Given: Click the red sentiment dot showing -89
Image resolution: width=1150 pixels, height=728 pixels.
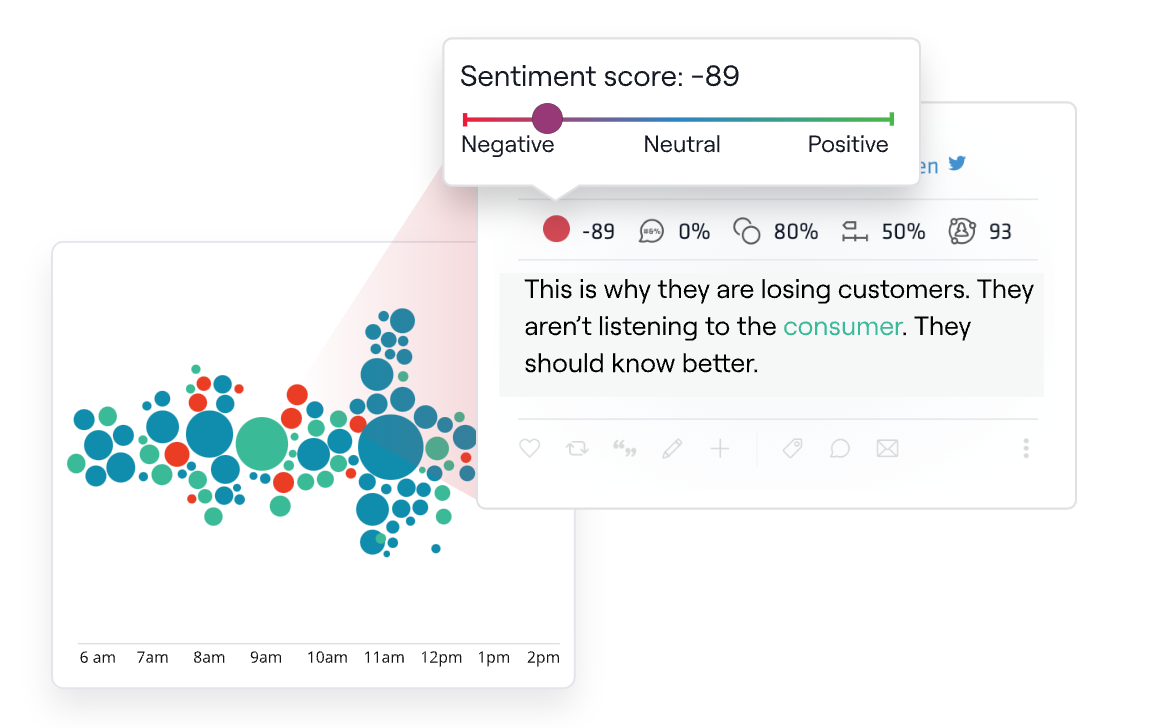Looking at the screenshot, I should click(557, 228).
